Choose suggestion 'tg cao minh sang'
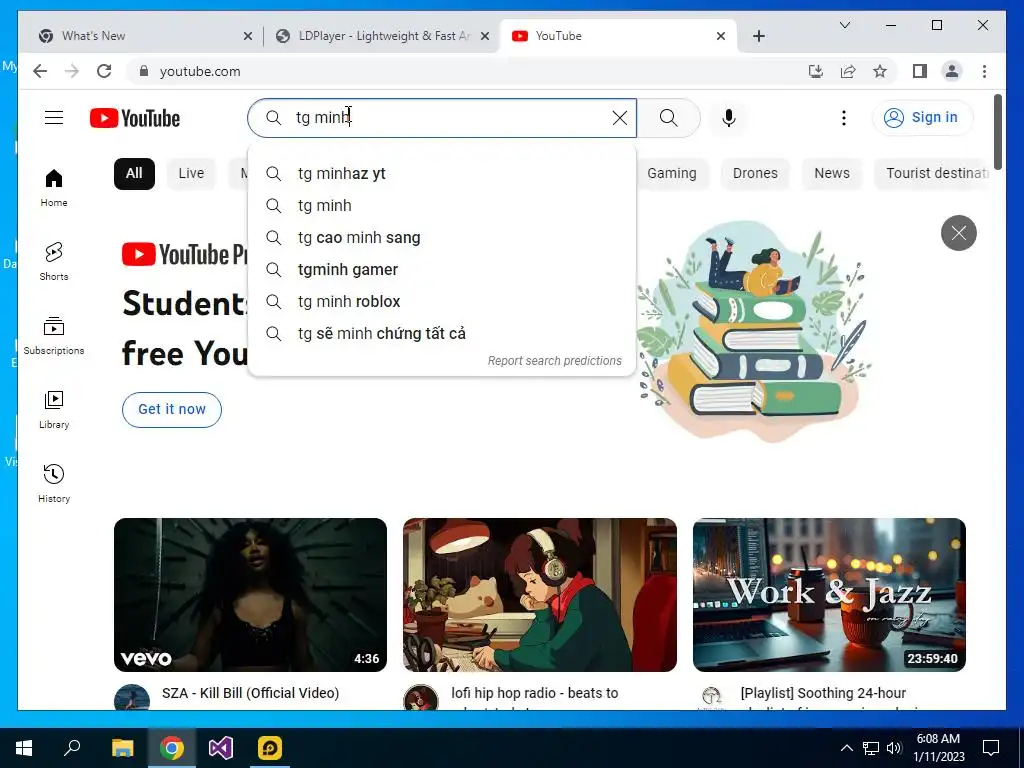The height and width of the screenshot is (768, 1024). [x=442, y=238]
